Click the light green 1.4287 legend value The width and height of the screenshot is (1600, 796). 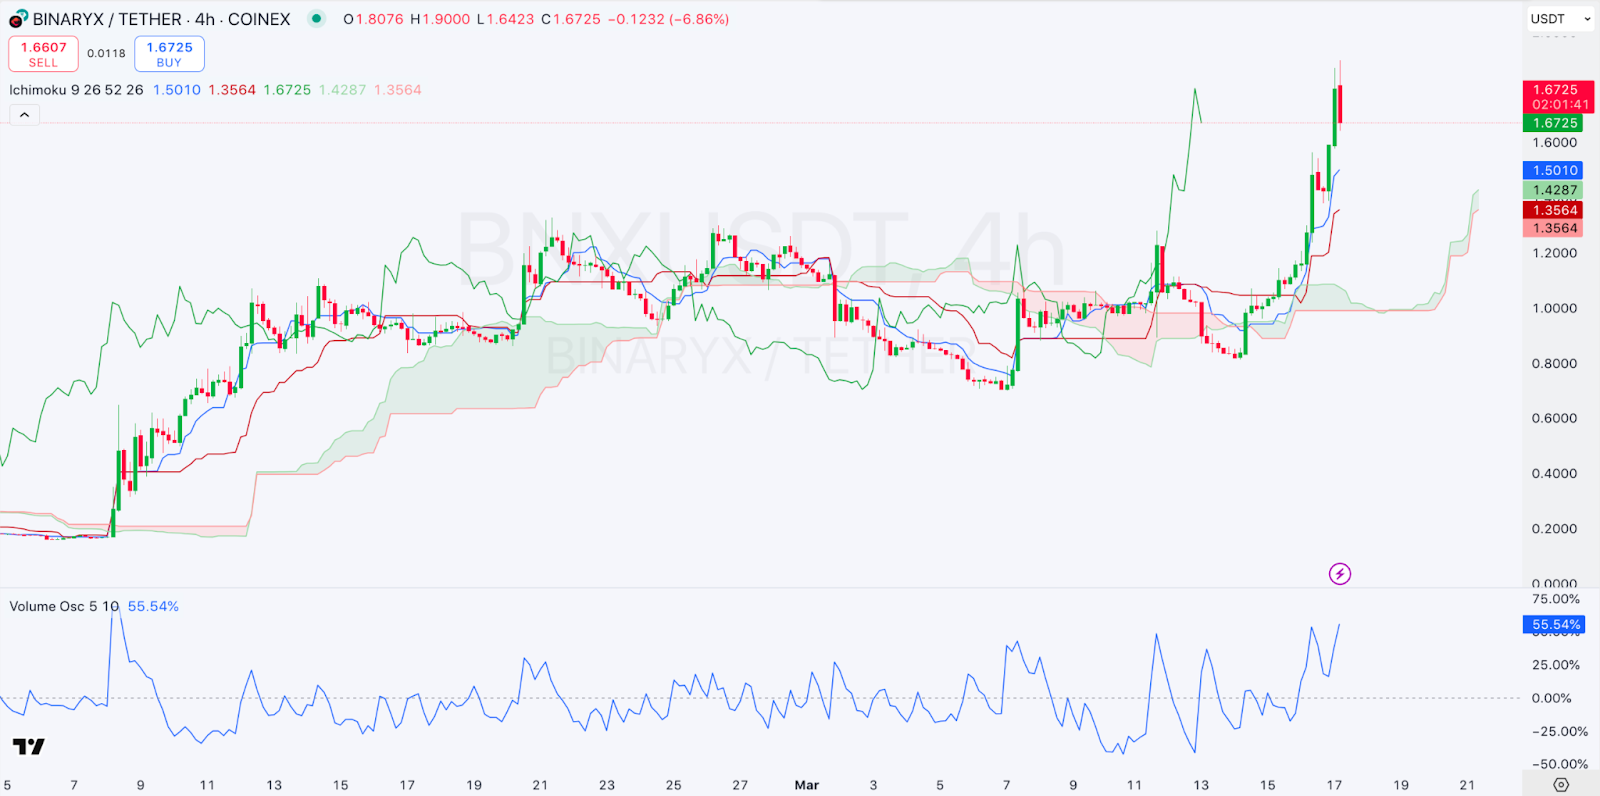342,90
